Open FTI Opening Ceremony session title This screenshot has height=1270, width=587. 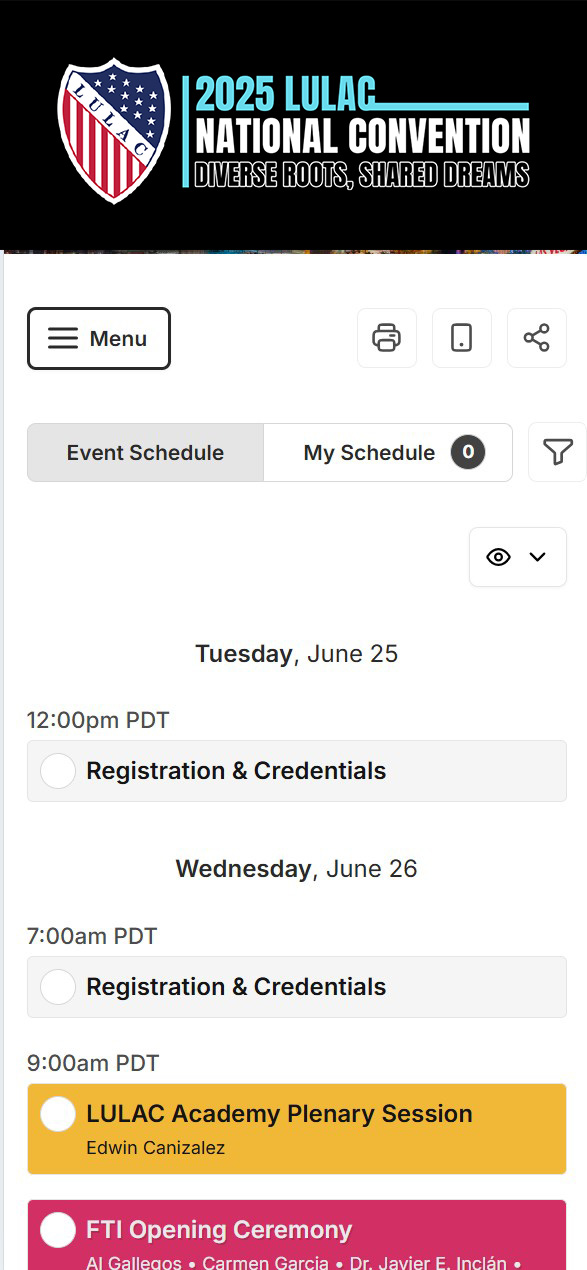coord(220,1230)
